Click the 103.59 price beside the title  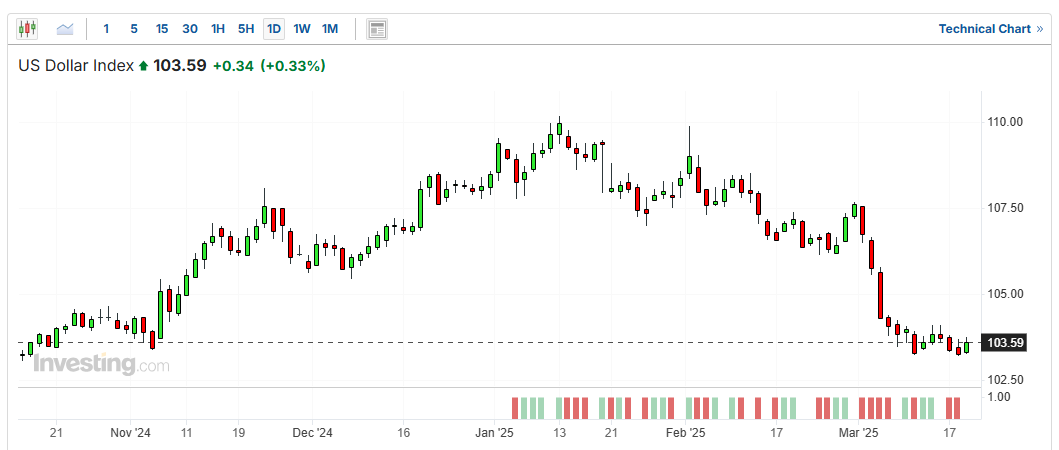pyautogui.click(x=180, y=66)
